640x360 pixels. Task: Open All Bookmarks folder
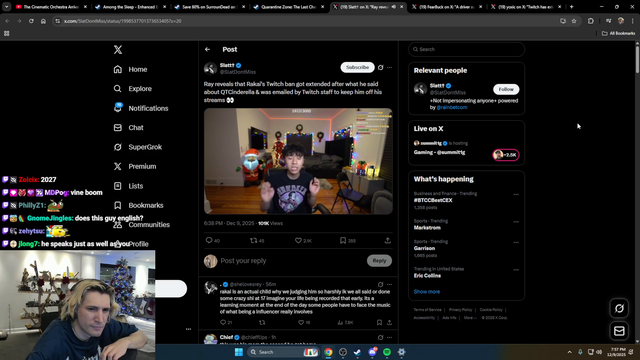pyautogui.click(x=618, y=33)
